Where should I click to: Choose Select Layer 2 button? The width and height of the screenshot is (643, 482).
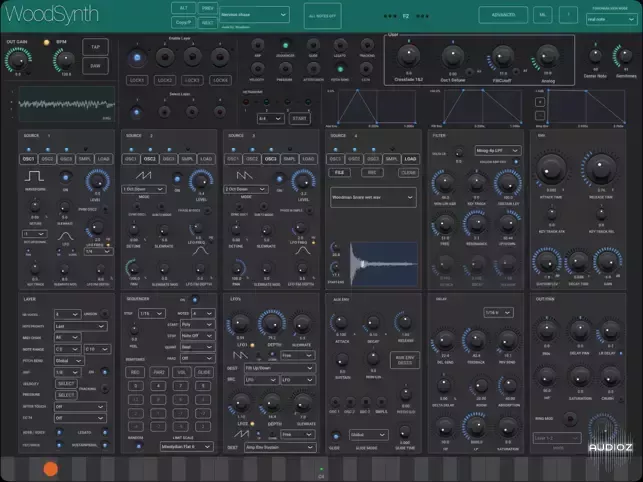[x=164, y=112]
